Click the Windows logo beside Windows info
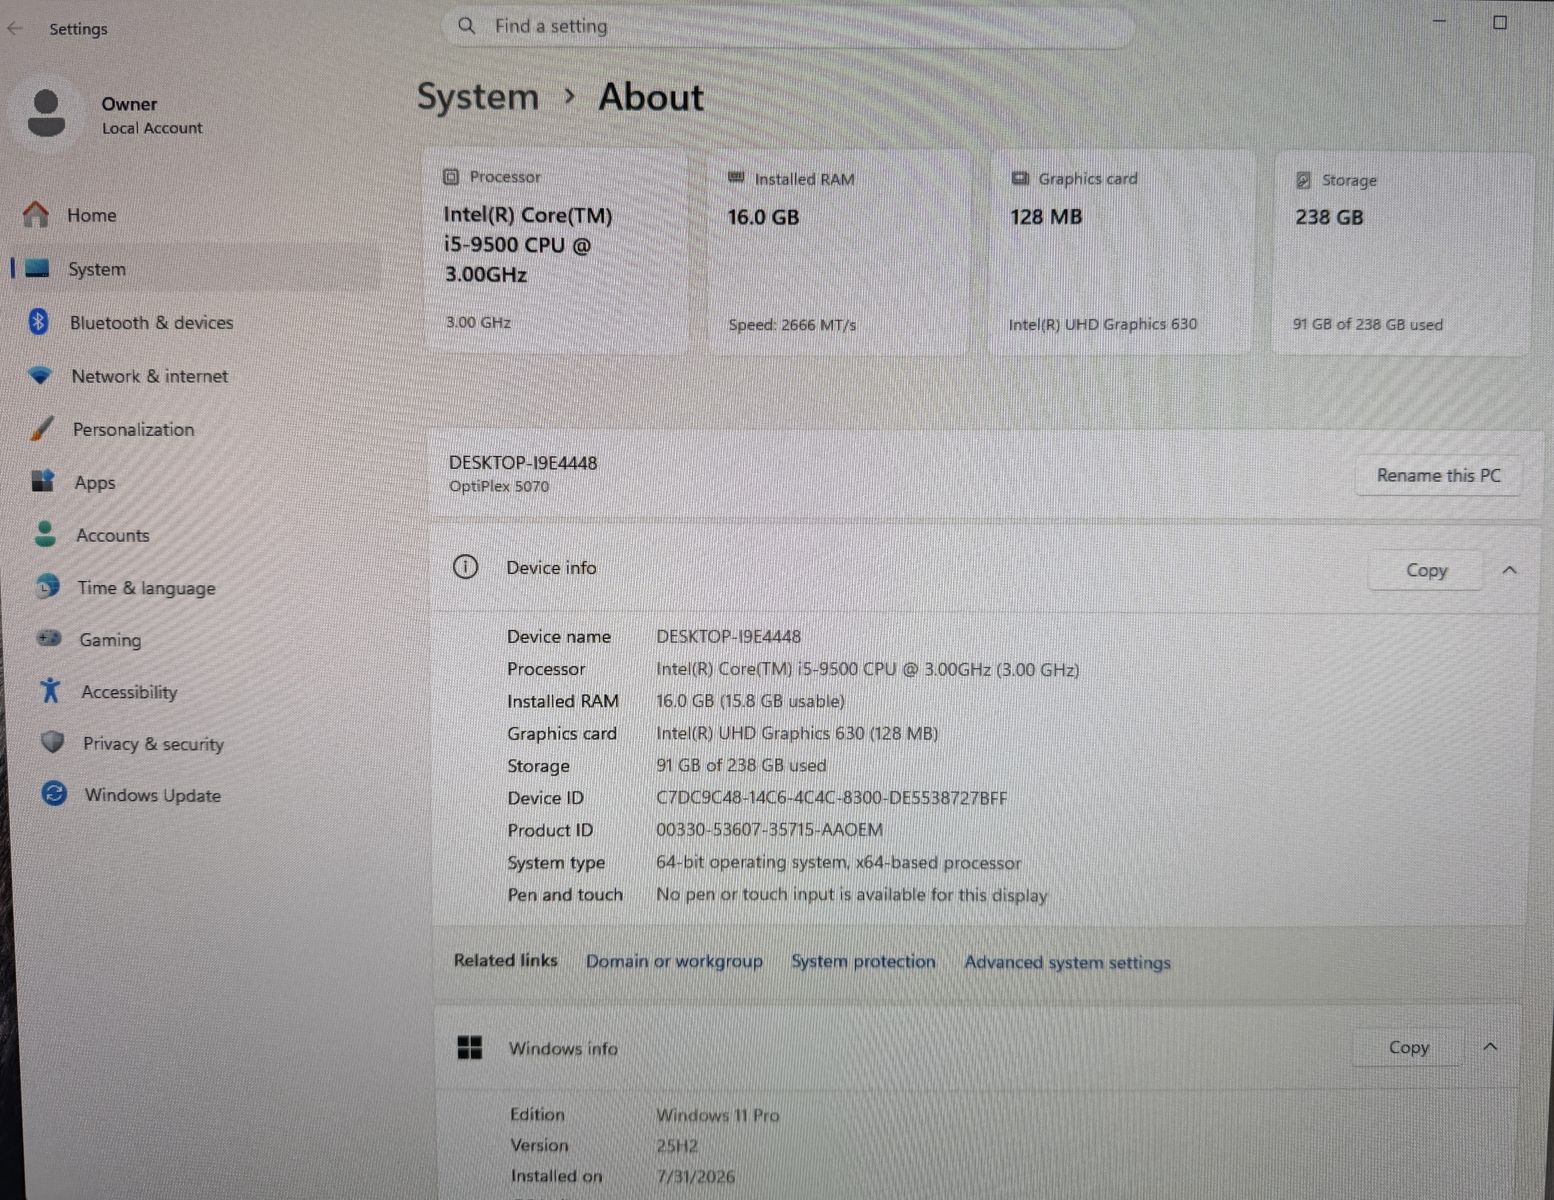 pos(469,1047)
